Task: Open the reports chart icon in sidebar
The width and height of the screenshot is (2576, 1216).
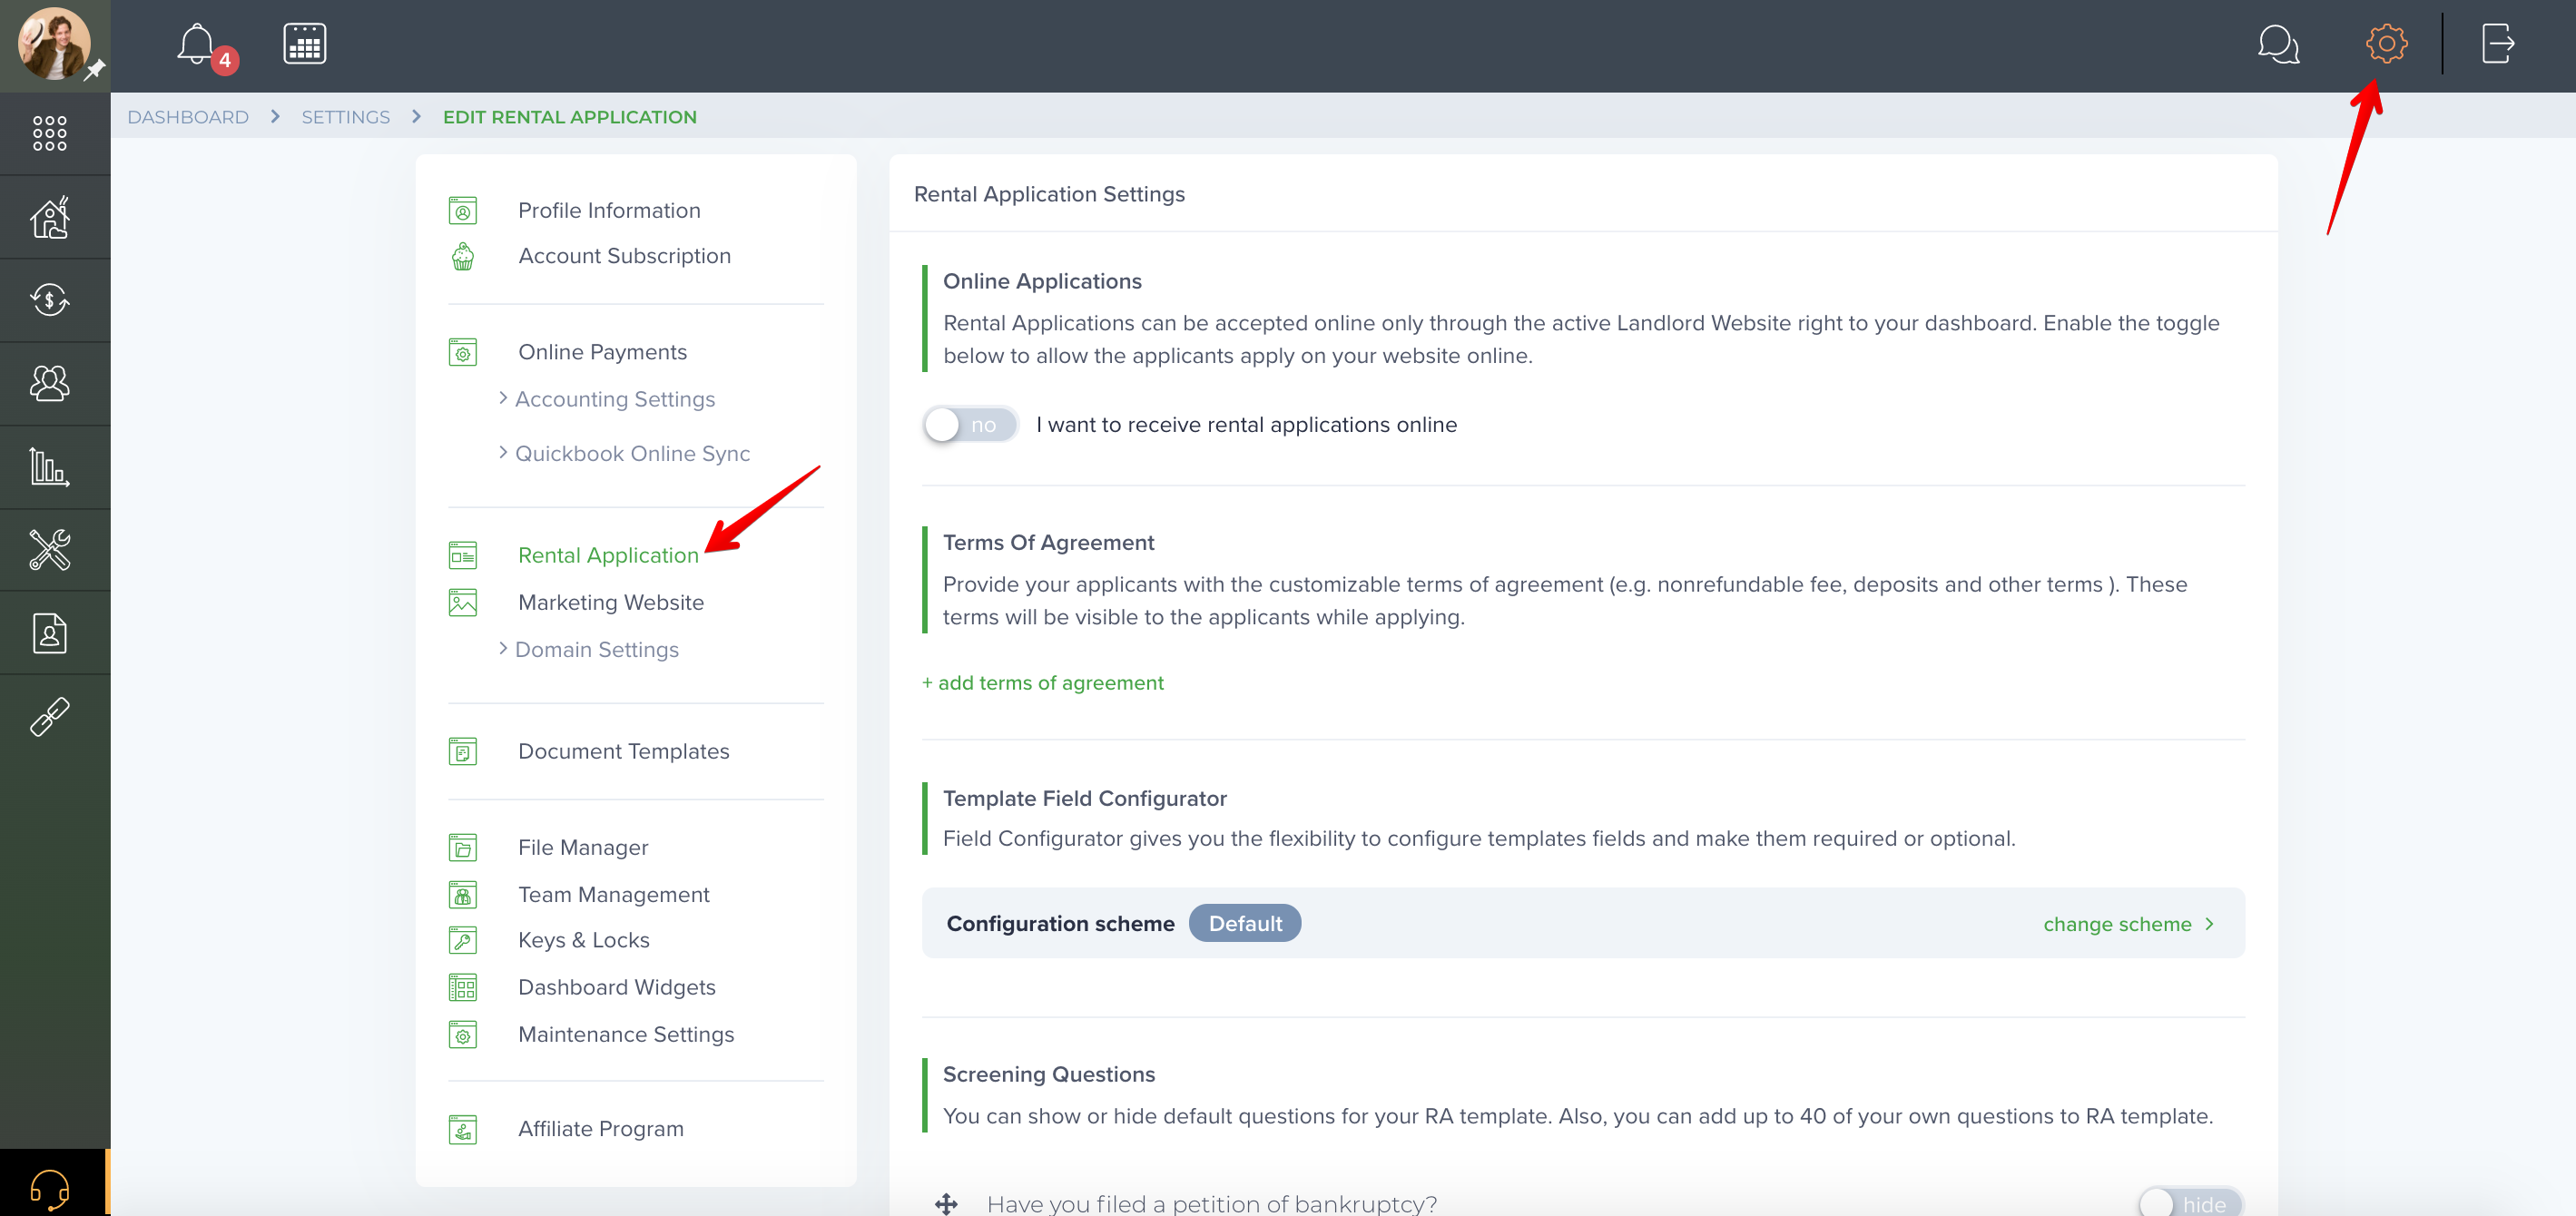Action: pos(50,467)
